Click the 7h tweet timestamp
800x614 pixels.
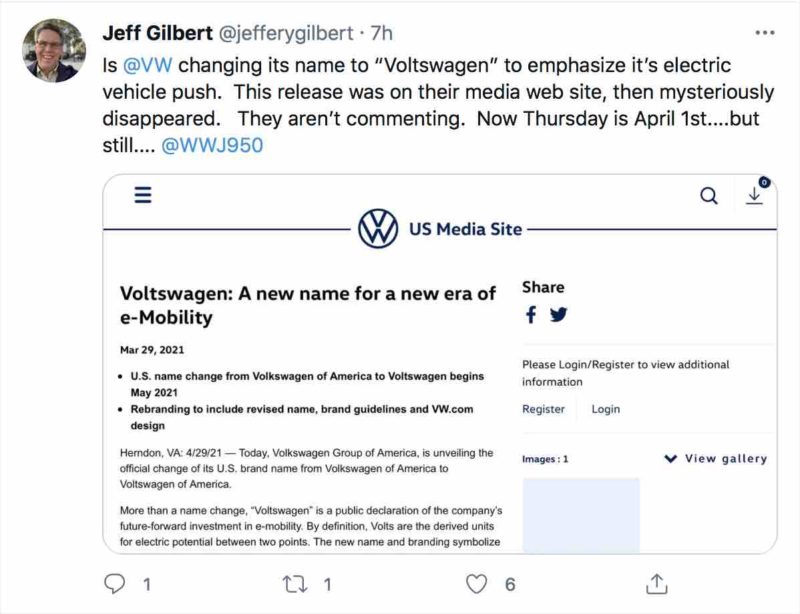point(381,33)
